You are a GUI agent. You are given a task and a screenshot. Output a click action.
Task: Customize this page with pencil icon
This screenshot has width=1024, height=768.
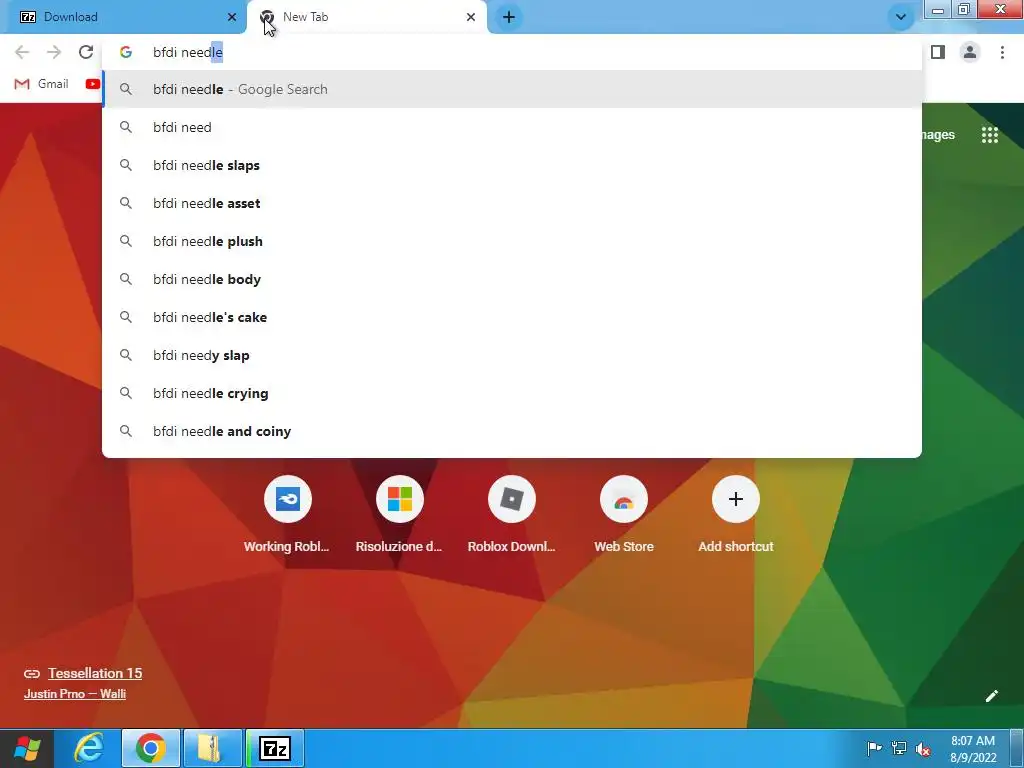tap(991, 696)
